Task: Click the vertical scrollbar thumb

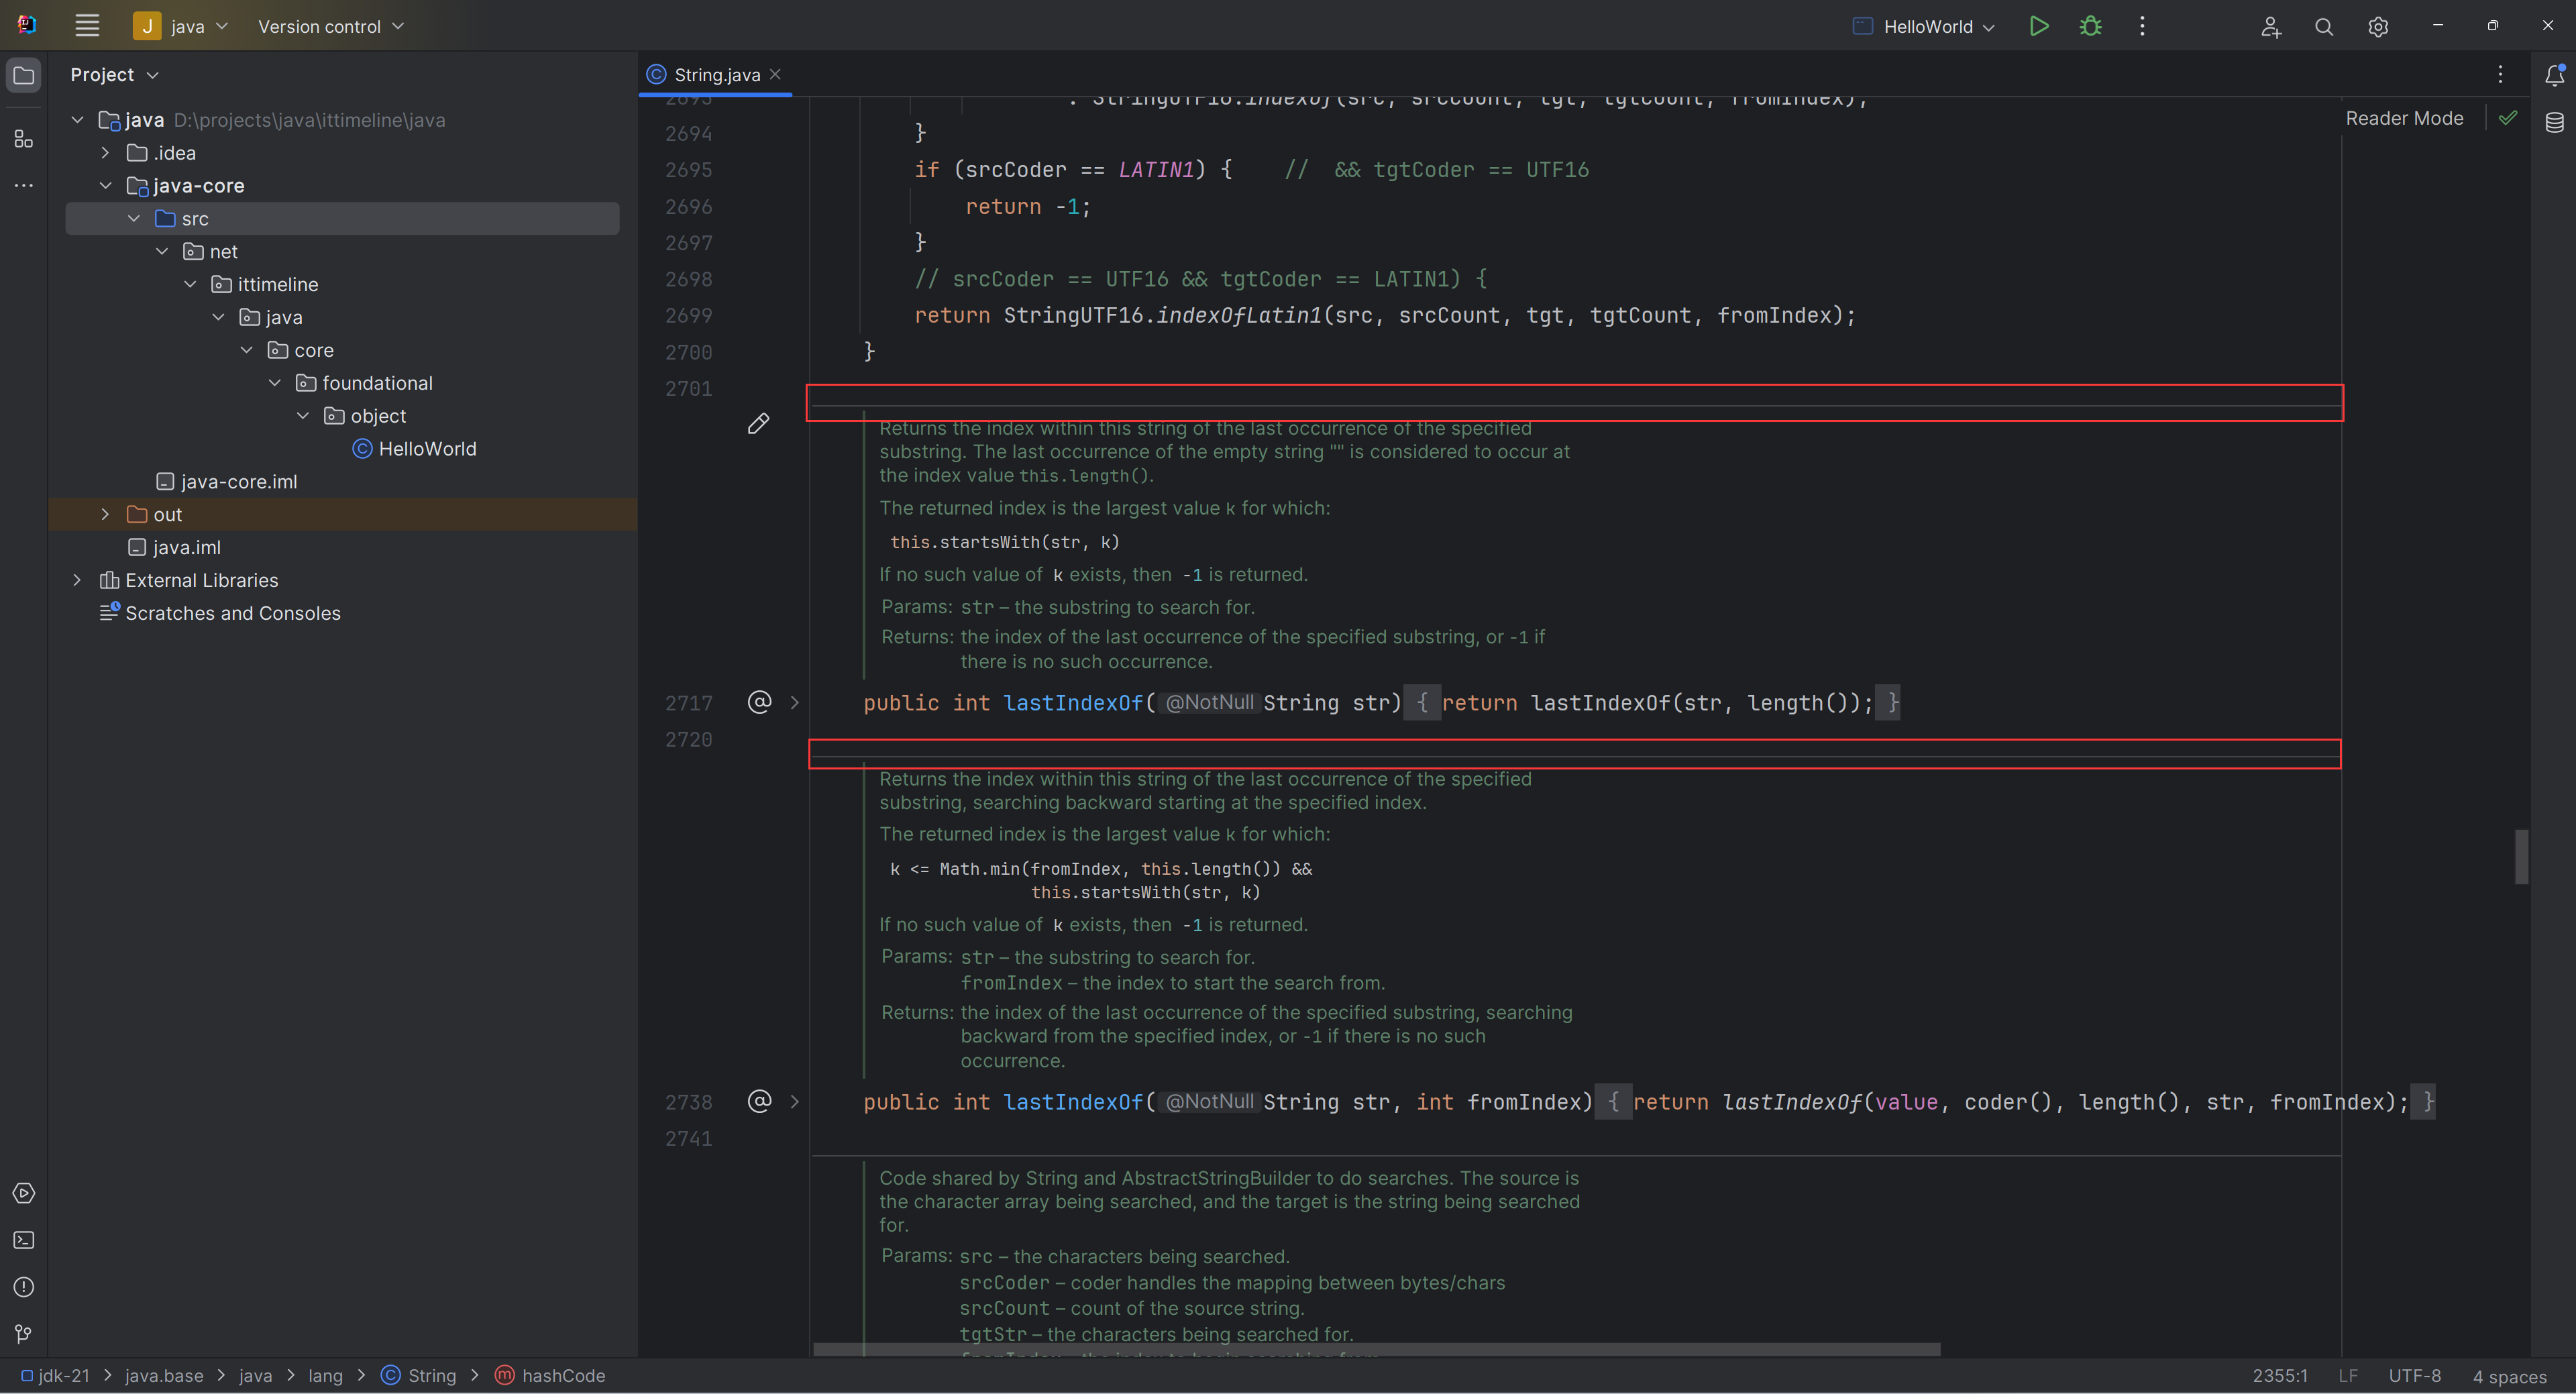Action: pos(2521,856)
